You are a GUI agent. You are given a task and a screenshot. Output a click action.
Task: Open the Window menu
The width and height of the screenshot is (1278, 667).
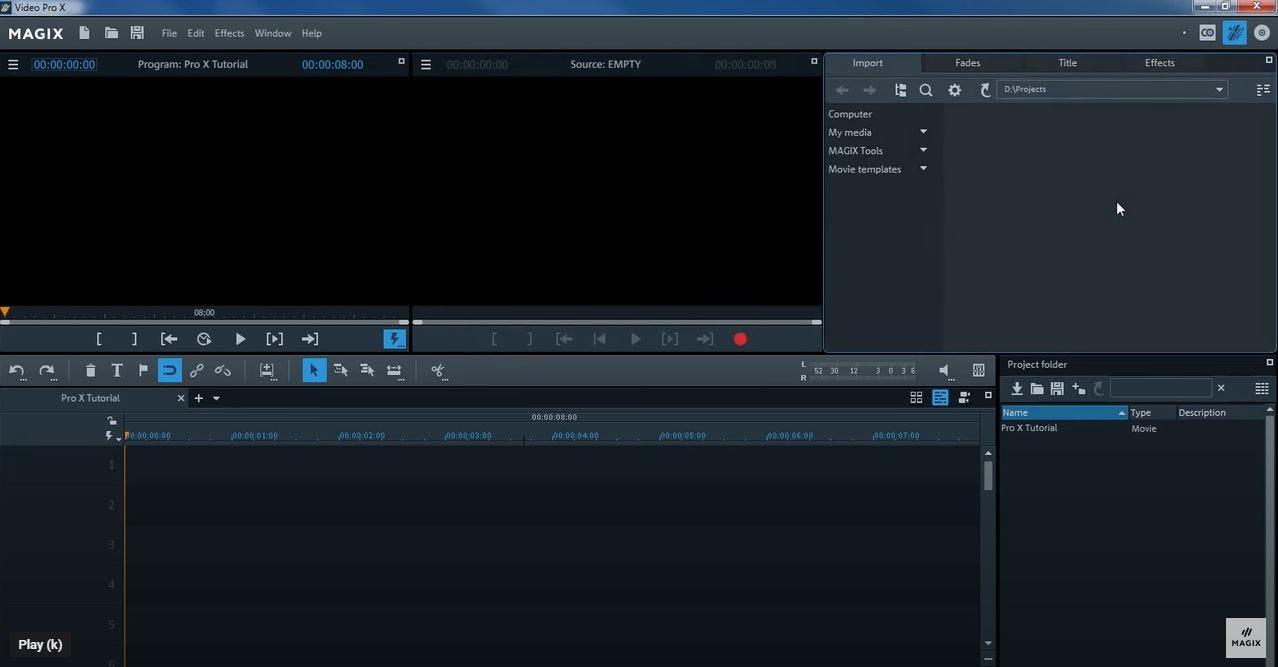tap(272, 33)
